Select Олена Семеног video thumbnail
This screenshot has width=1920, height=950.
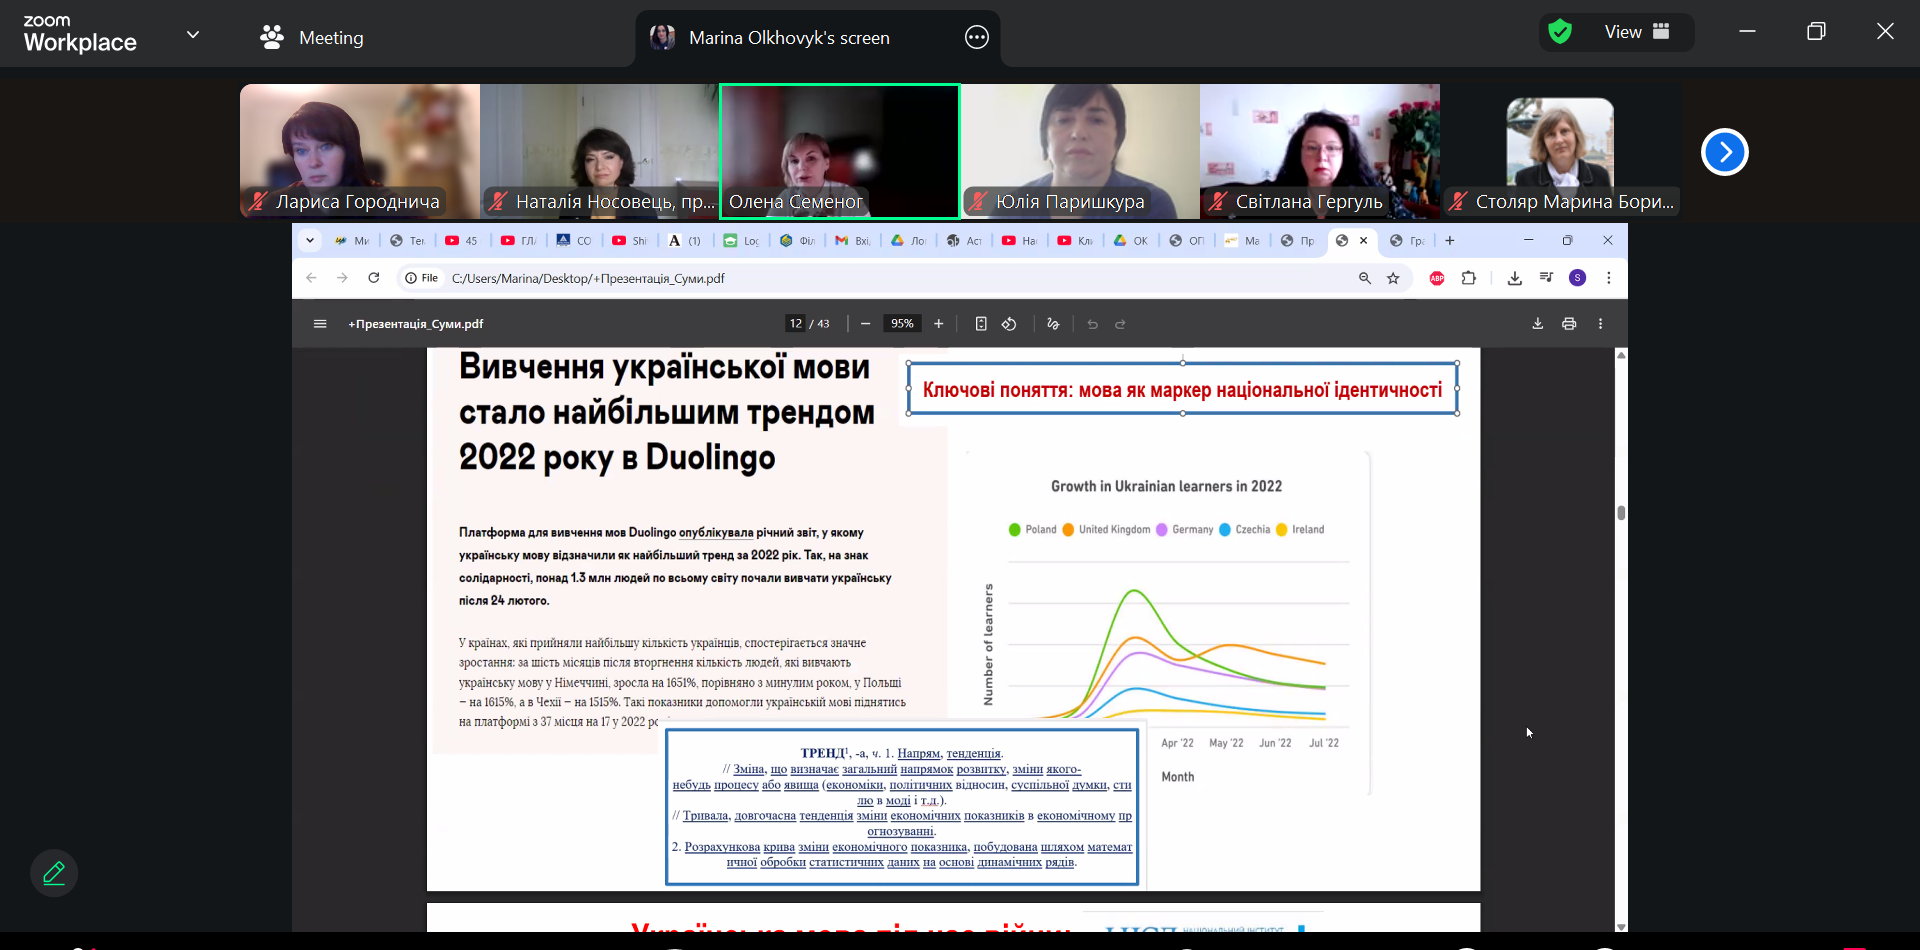pos(840,150)
